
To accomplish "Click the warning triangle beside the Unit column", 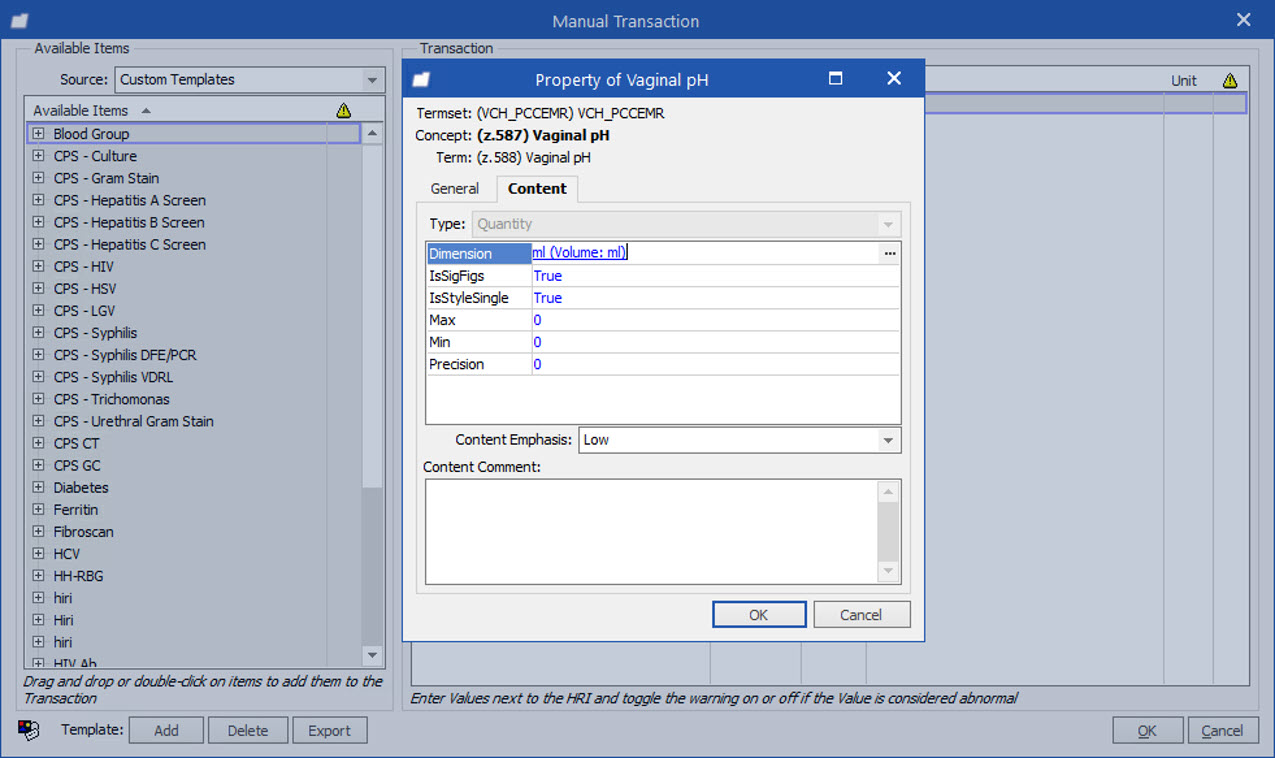I will [x=1230, y=80].
